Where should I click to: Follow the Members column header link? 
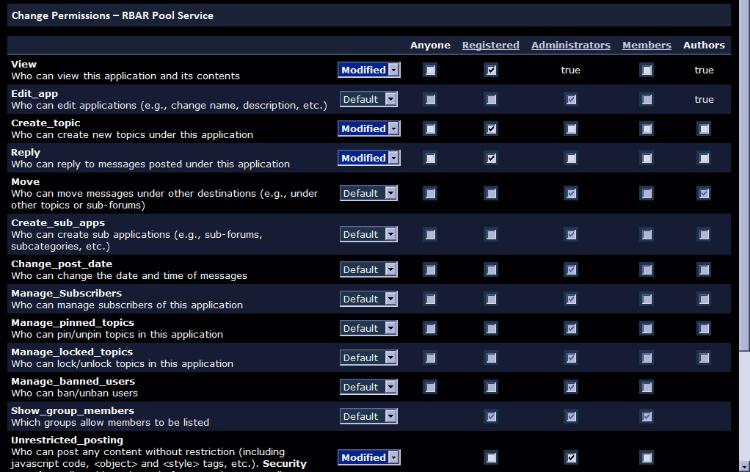[x=646, y=45]
